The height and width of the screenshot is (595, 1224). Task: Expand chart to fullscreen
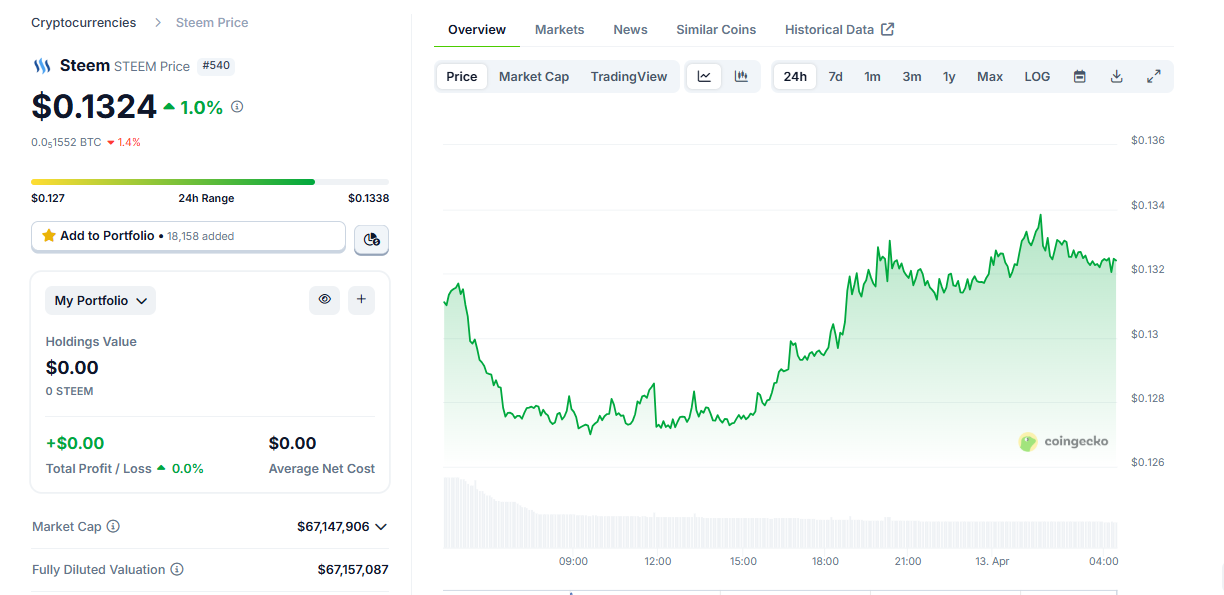(1153, 77)
